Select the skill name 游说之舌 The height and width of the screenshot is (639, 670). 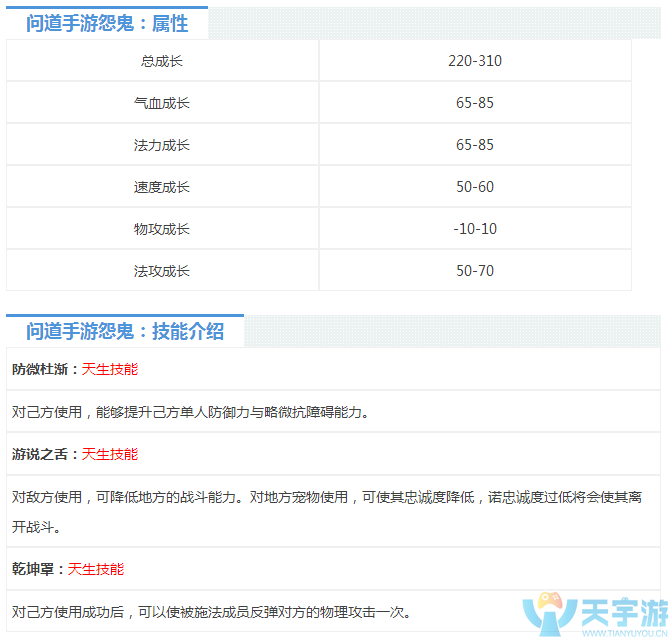[x=40, y=454]
